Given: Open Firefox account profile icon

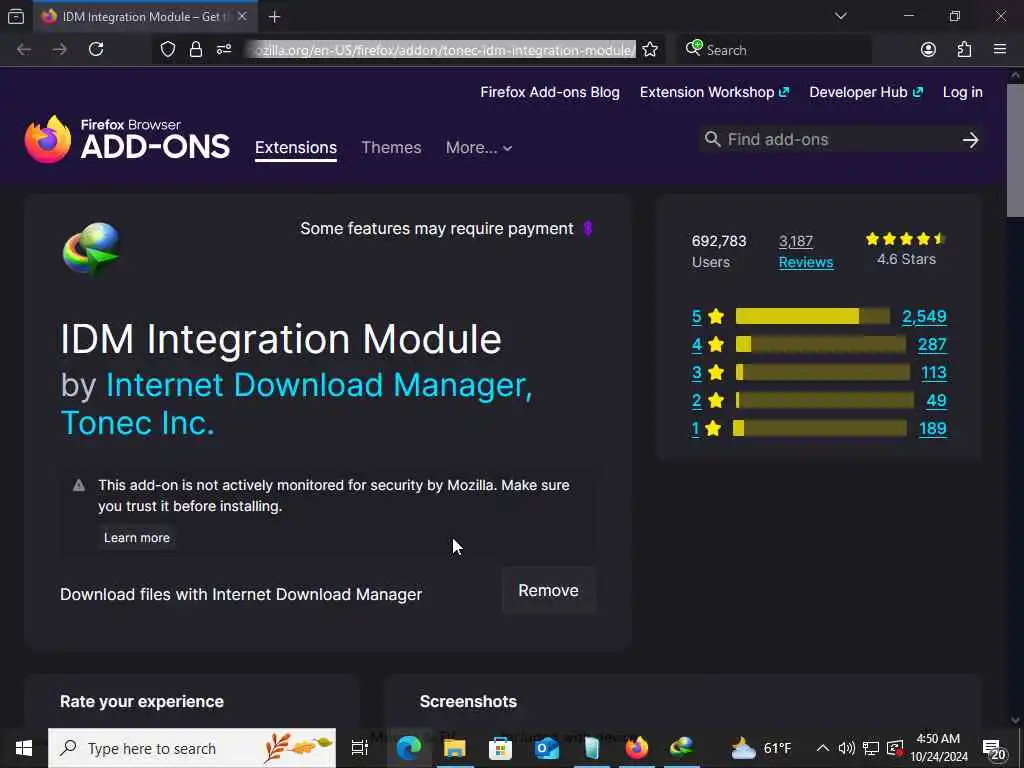Looking at the screenshot, I should click(x=928, y=50).
